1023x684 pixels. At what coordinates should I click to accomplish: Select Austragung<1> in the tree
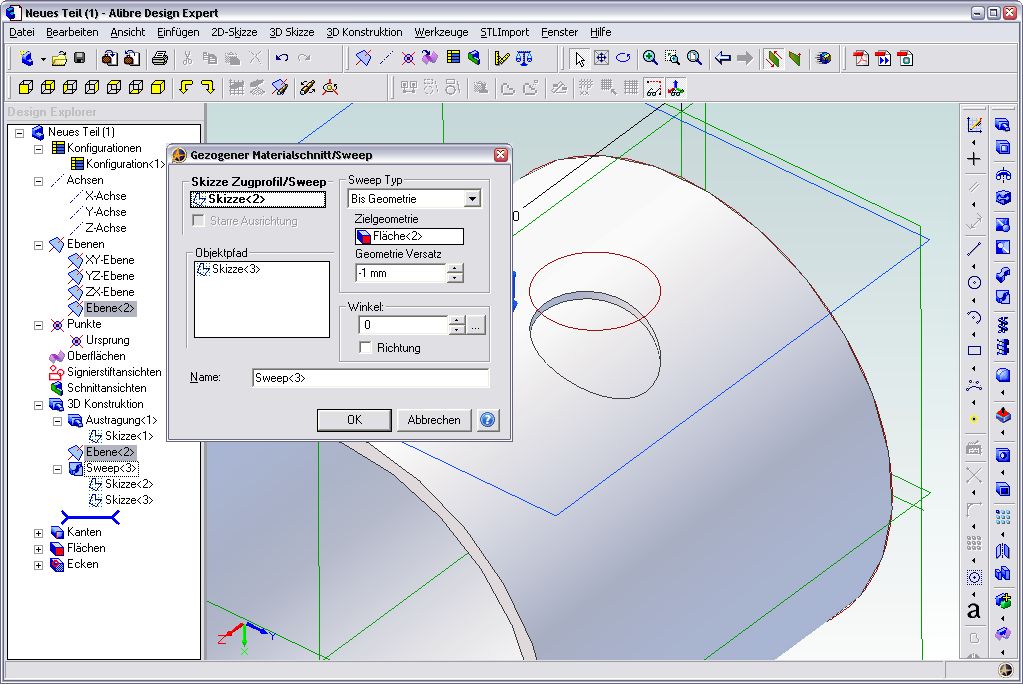[x=121, y=420]
